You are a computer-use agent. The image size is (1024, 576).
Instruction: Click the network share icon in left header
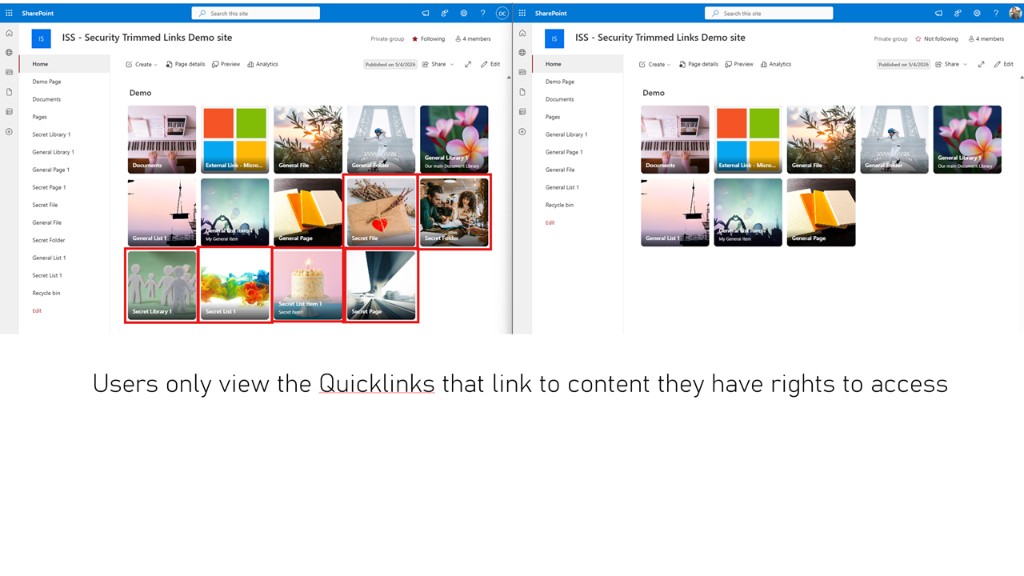(x=445, y=13)
